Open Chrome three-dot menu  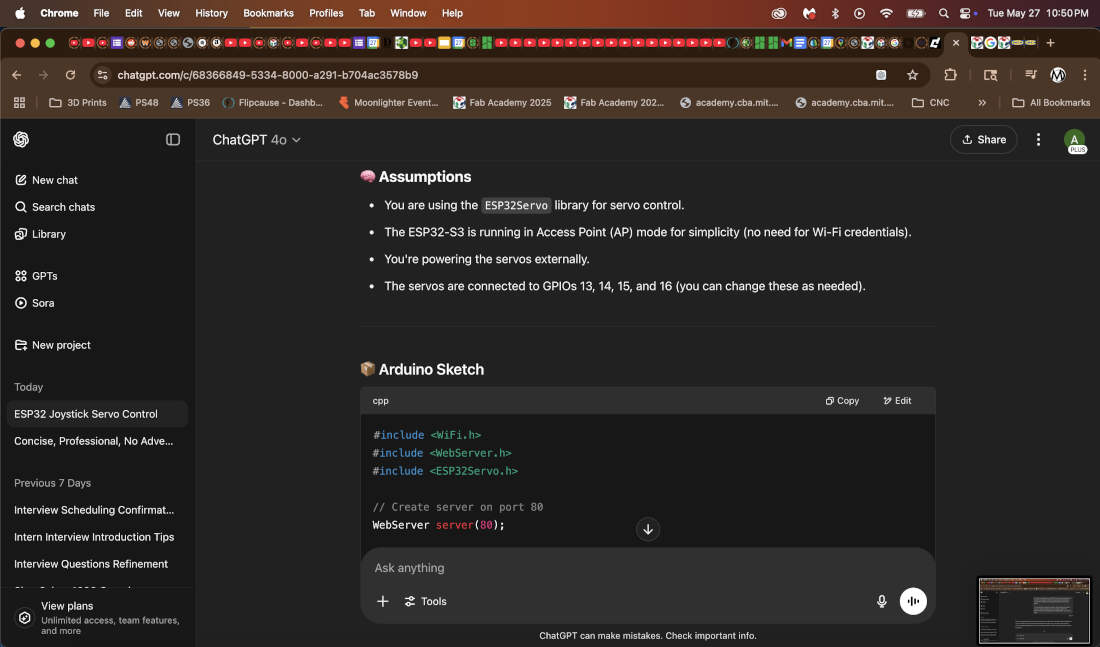pos(1085,75)
